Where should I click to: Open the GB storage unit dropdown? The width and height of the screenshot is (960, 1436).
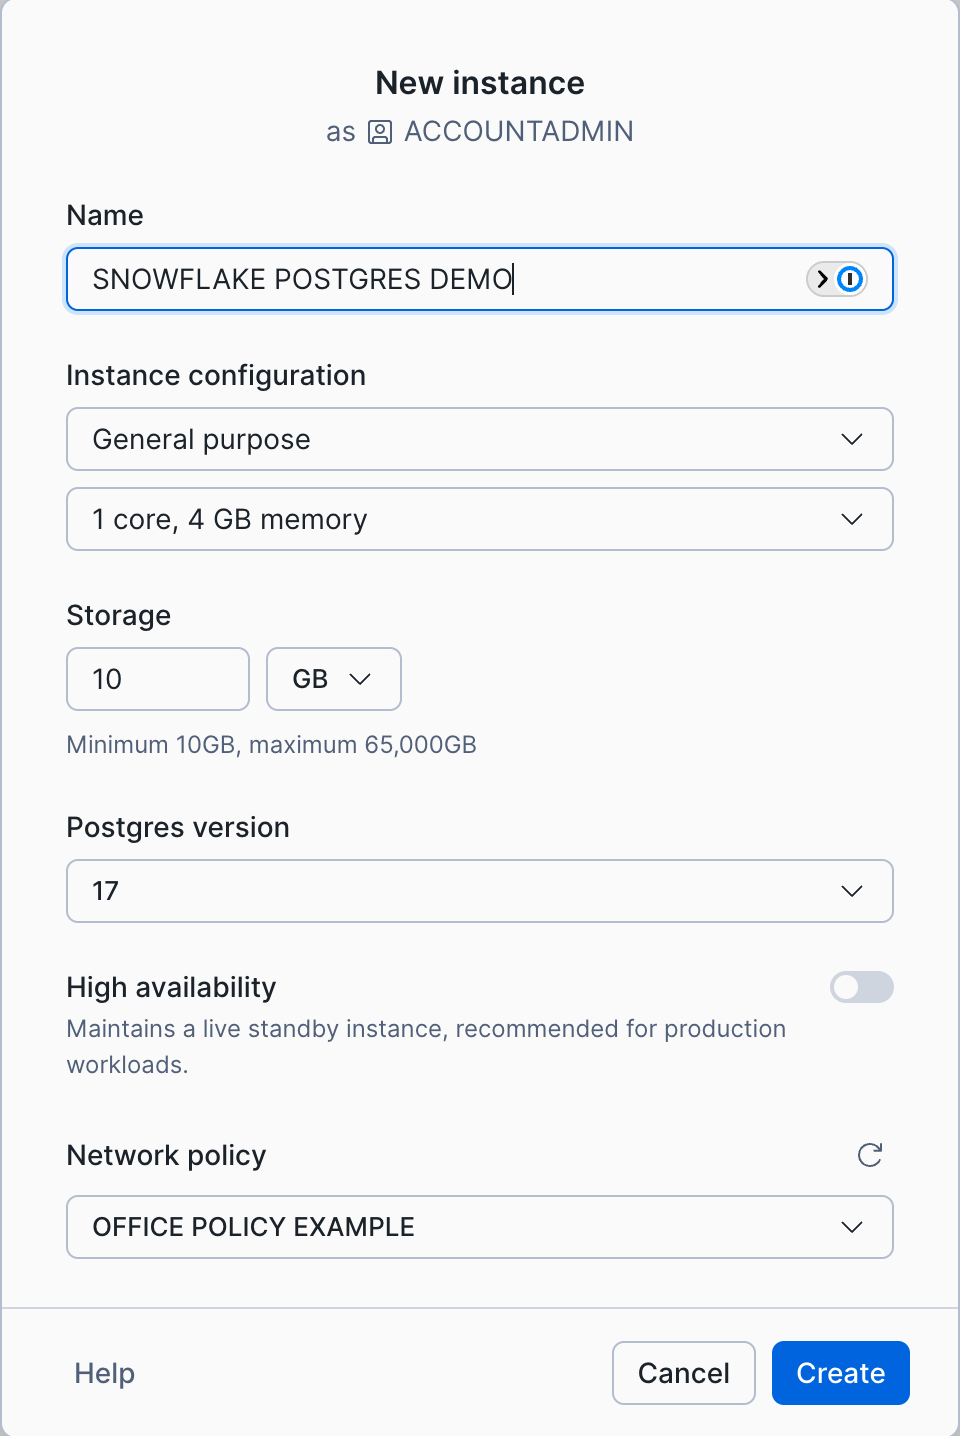point(333,679)
